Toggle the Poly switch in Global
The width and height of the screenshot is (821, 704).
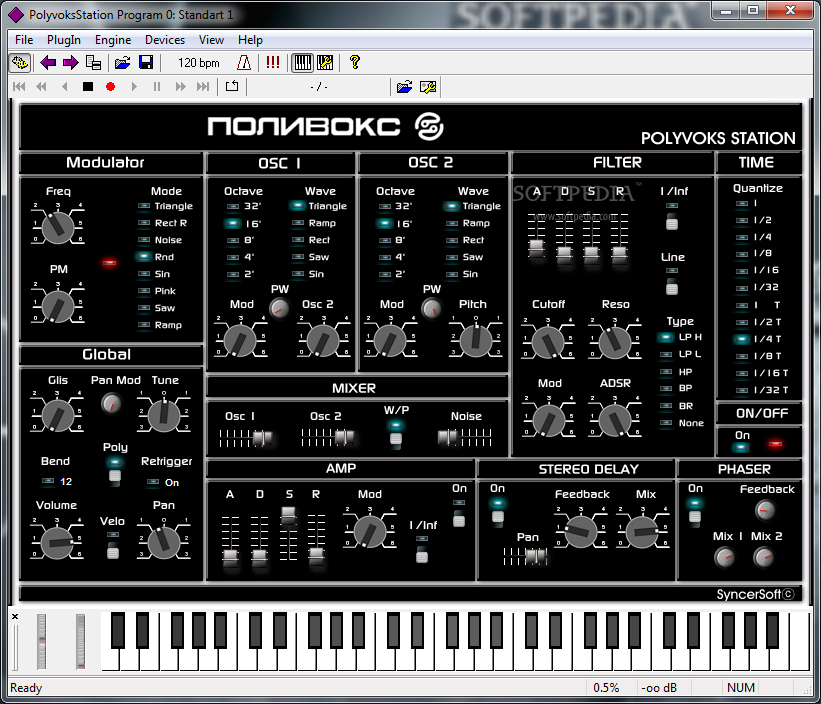click(x=115, y=471)
